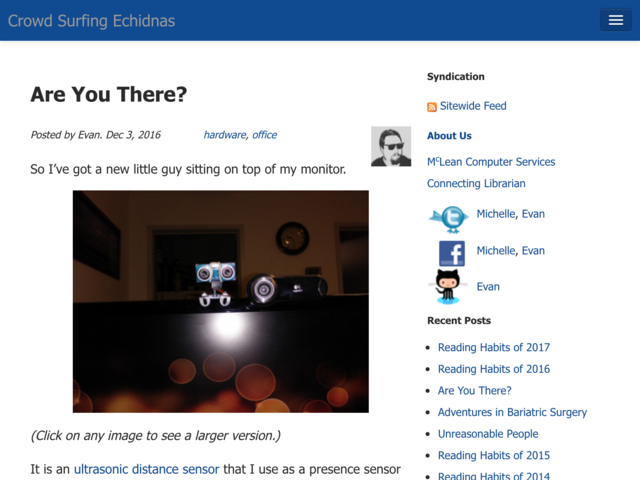The height and width of the screenshot is (480, 640).
Task: Open the hamburger navigation menu
Action: point(616,20)
